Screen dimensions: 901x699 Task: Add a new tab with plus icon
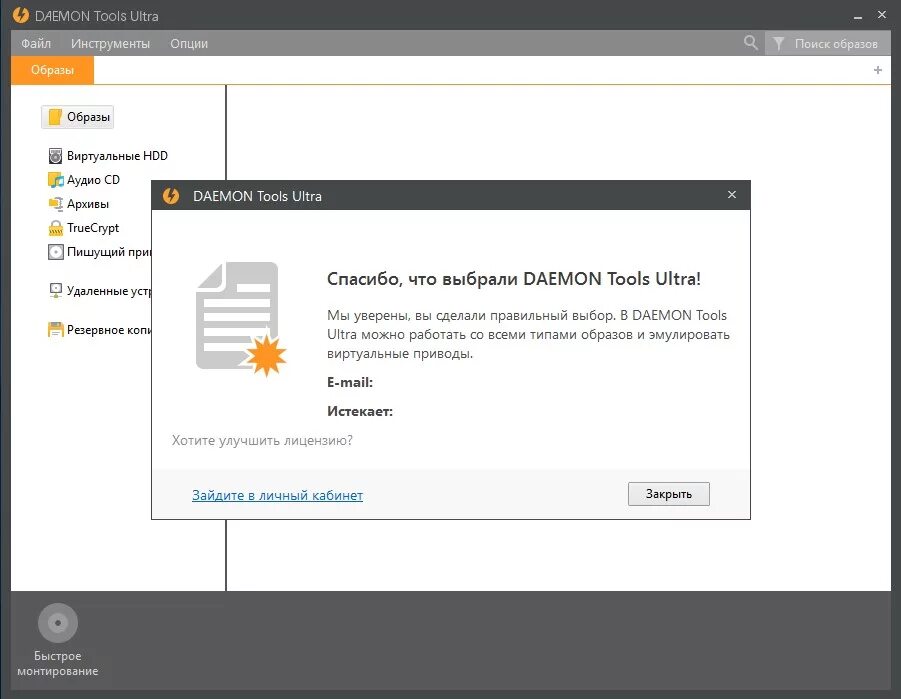pyautogui.click(x=877, y=70)
